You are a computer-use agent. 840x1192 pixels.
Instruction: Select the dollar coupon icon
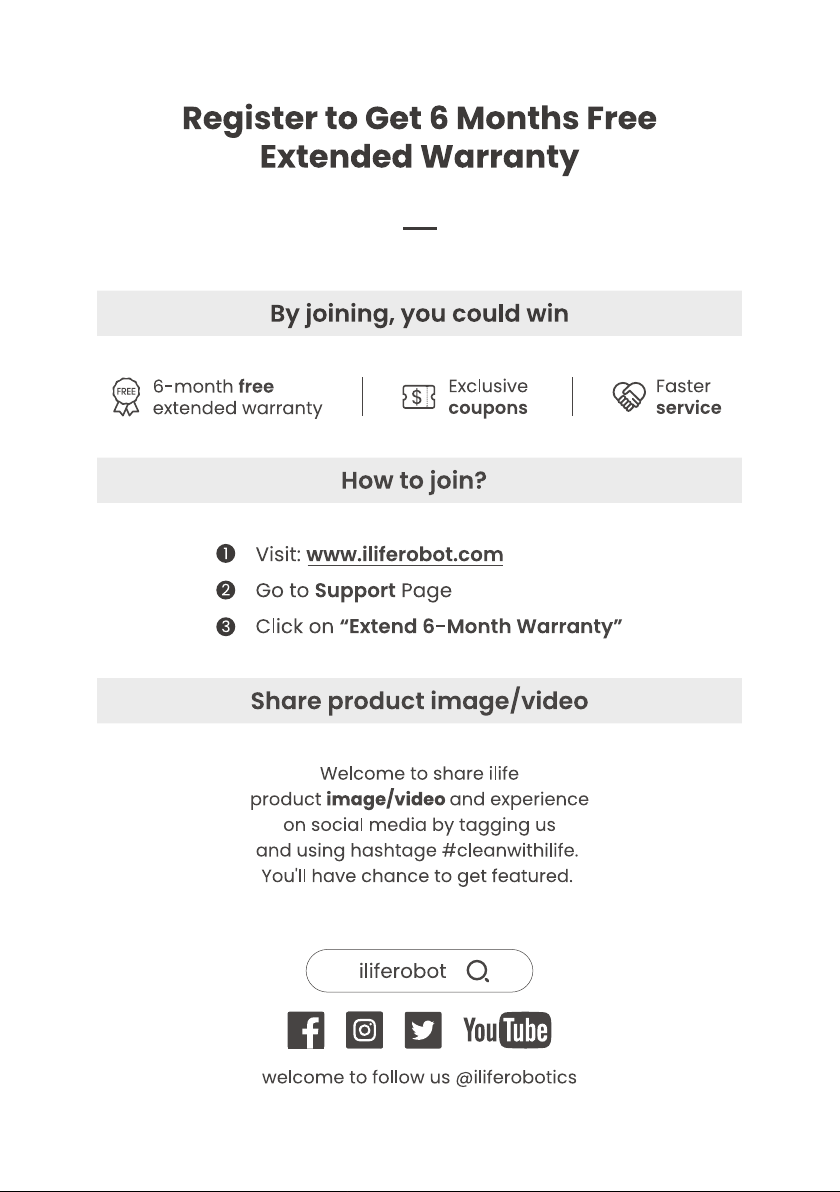coord(418,397)
